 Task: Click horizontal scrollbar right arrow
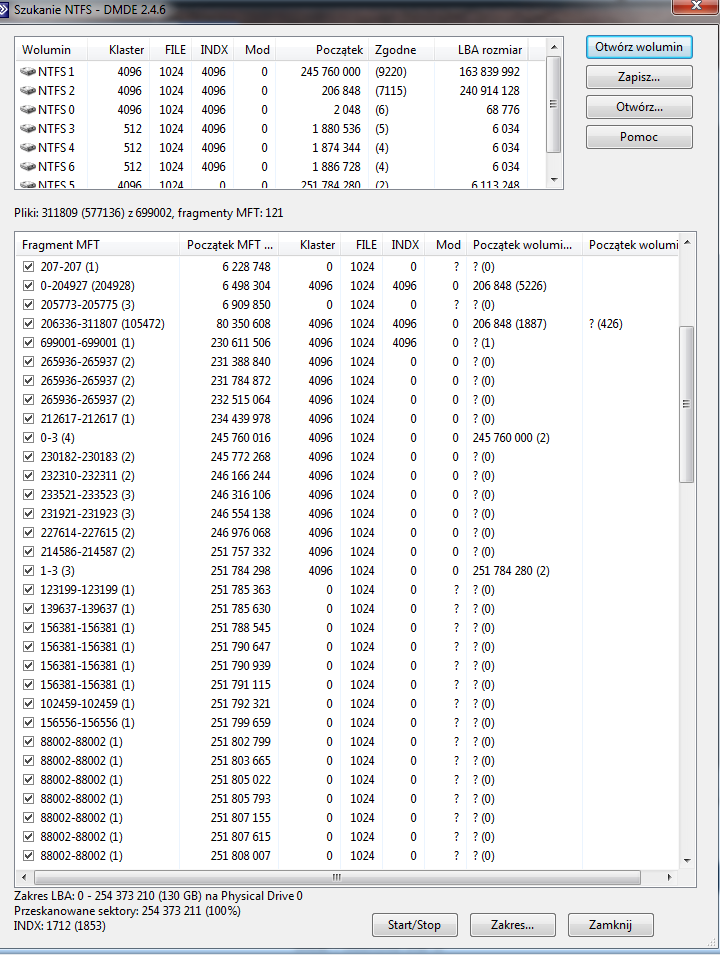click(669, 878)
